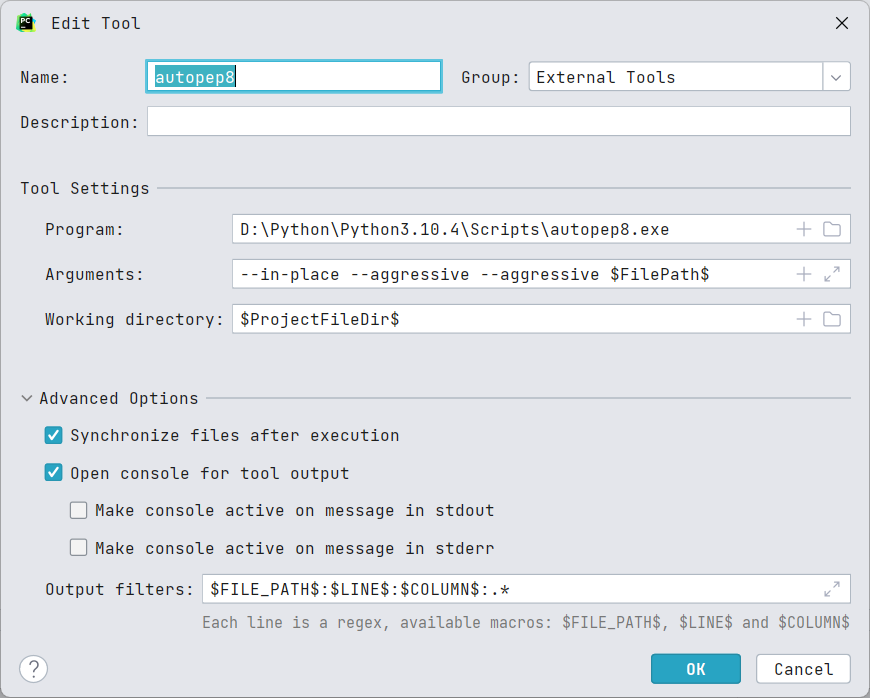Screen dimensions: 870x698
Task: Browse for Working directory folder
Action: pyautogui.click(x=832, y=319)
